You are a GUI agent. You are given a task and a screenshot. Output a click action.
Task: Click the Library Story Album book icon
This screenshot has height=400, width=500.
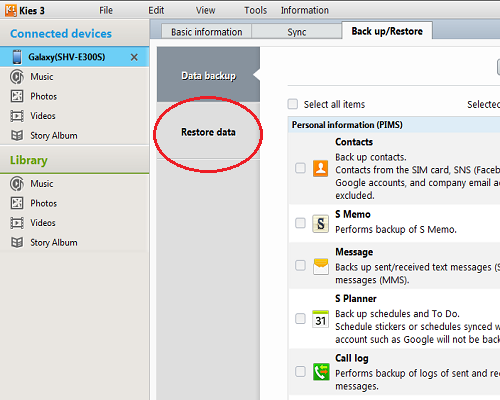pyautogui.click(x=17, y=243)
